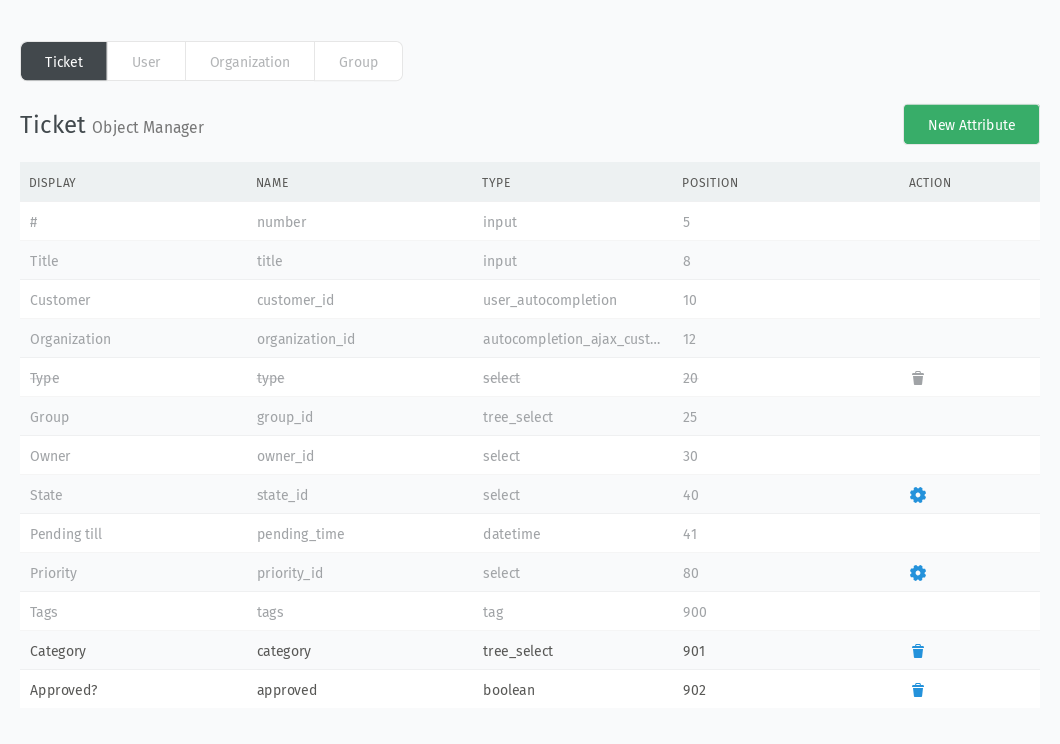Click the 'autocompletion_ajax_cust...' type cell

click(x=571, y=339)
